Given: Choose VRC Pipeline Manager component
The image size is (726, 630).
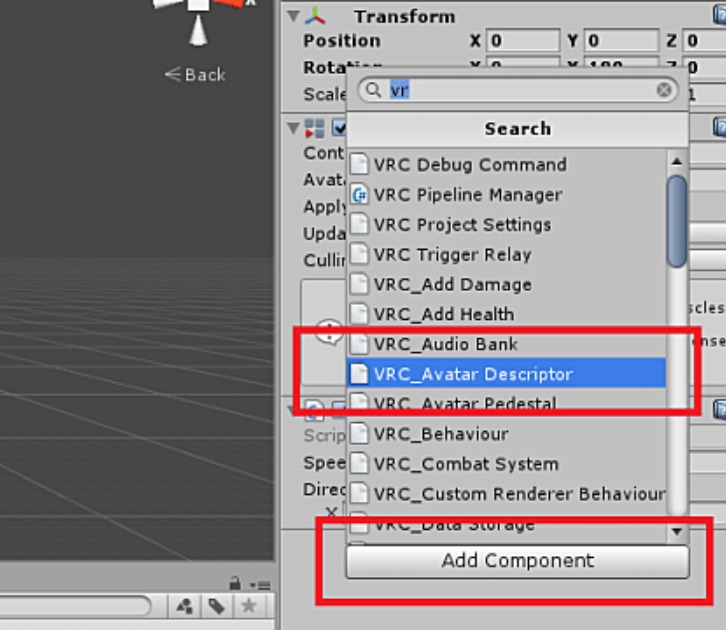Looking at the screenshot, I should click(x=507, y=195).
